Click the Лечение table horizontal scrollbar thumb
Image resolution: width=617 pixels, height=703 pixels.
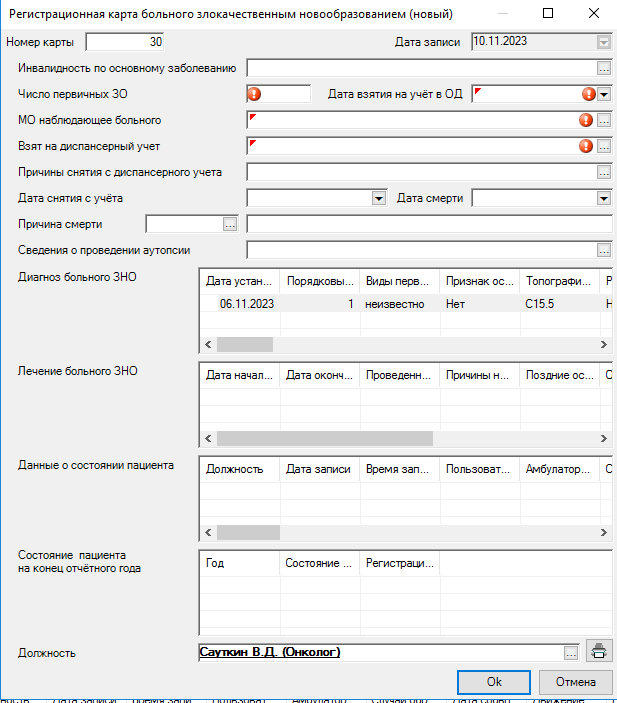[325, 438]
